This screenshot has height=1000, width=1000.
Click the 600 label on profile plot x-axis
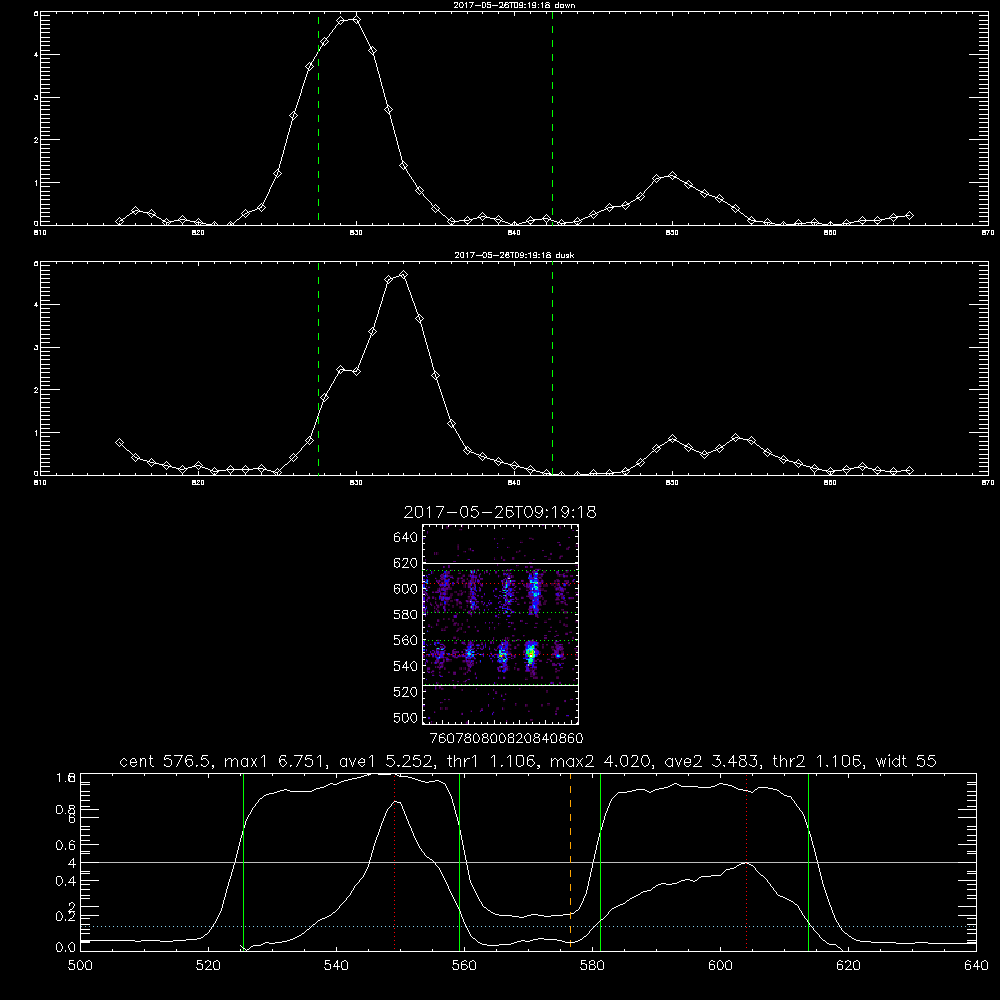pyautogui.click(x=720, y=966)
